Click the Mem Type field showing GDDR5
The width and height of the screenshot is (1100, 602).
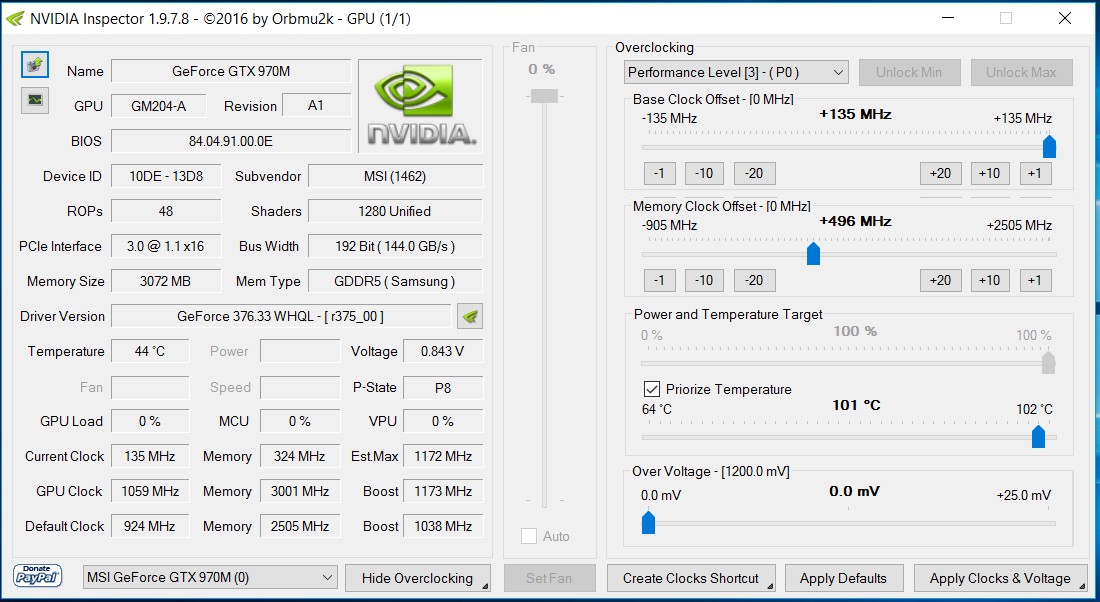tap(395, 281)
